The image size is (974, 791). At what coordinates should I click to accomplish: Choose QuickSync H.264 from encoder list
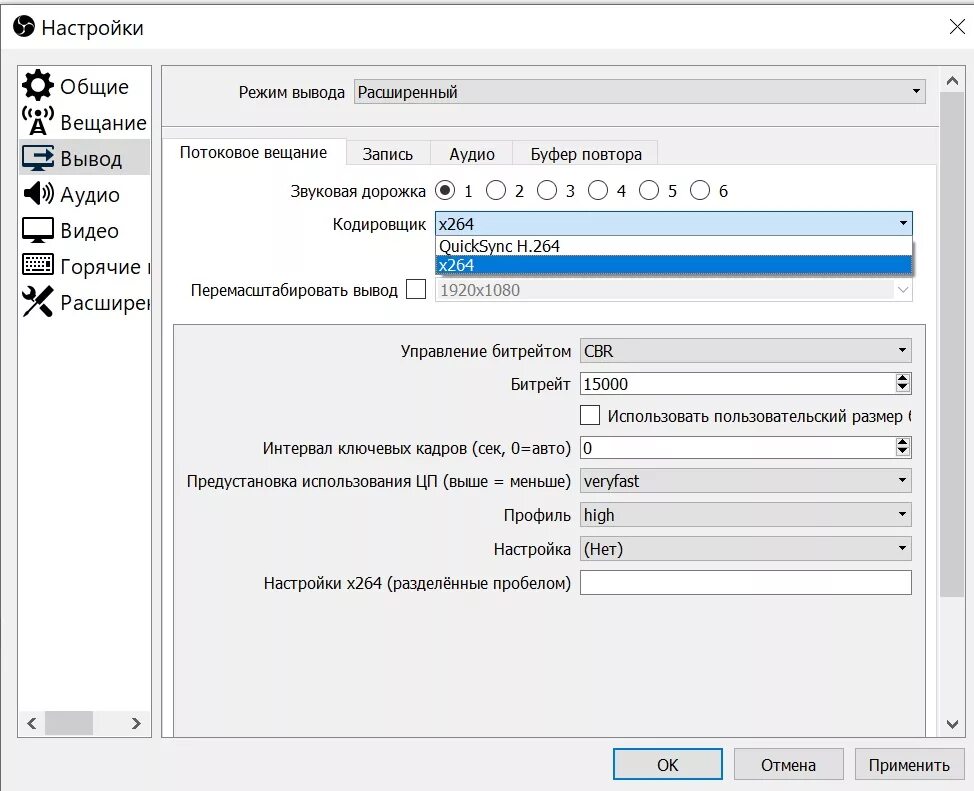pos(674,246)
